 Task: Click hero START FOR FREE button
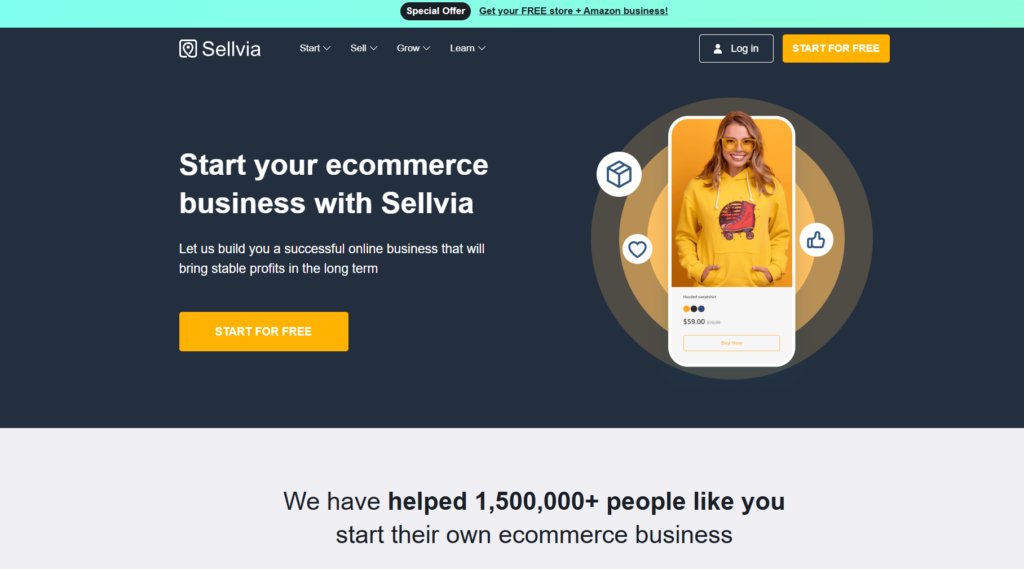(264, 331)
